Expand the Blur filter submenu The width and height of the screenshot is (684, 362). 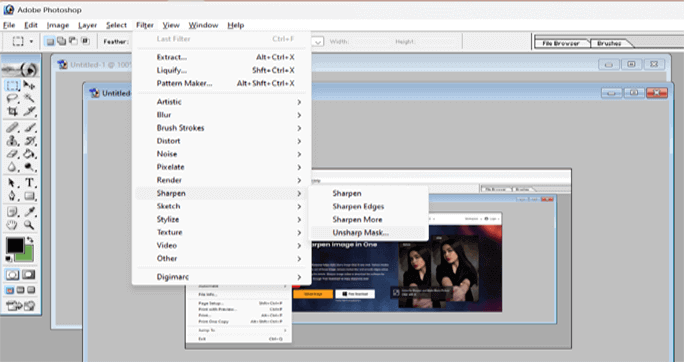click(223, 115)
